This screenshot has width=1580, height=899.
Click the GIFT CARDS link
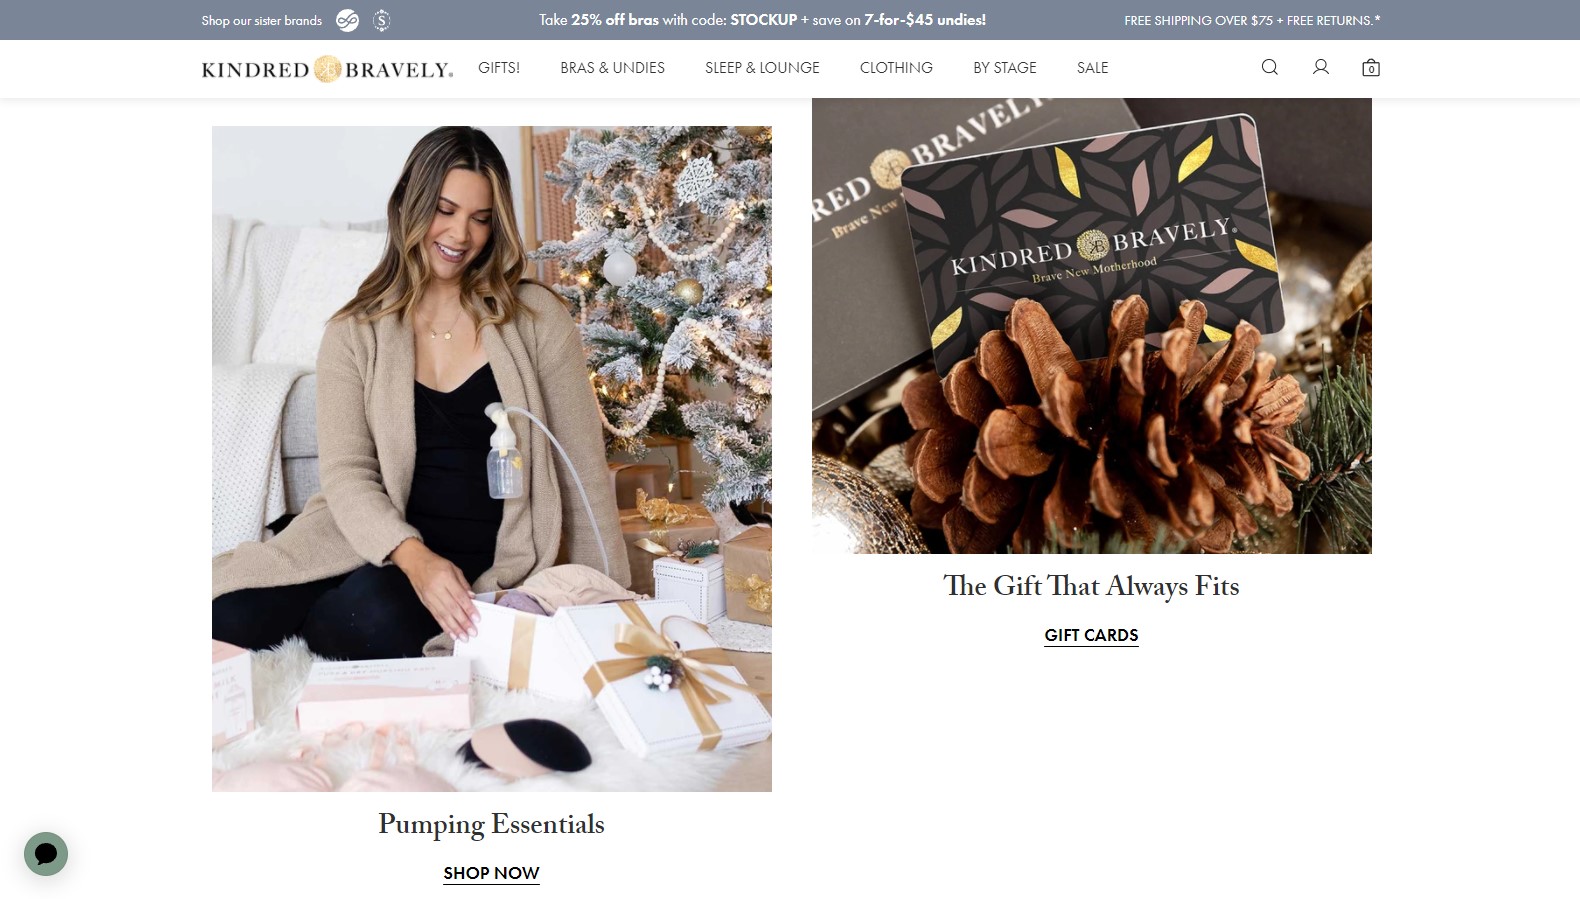(1091, 636)
